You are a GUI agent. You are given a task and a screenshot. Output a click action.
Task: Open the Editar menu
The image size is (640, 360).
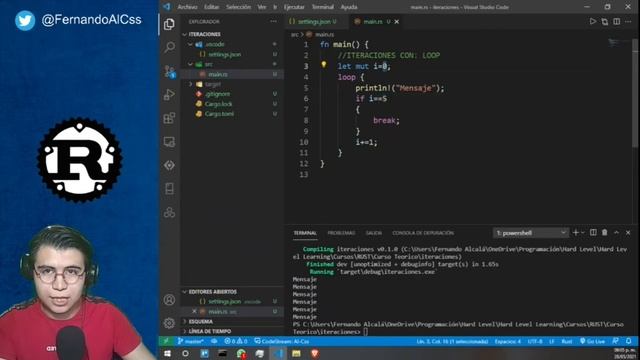pos(211,7)
